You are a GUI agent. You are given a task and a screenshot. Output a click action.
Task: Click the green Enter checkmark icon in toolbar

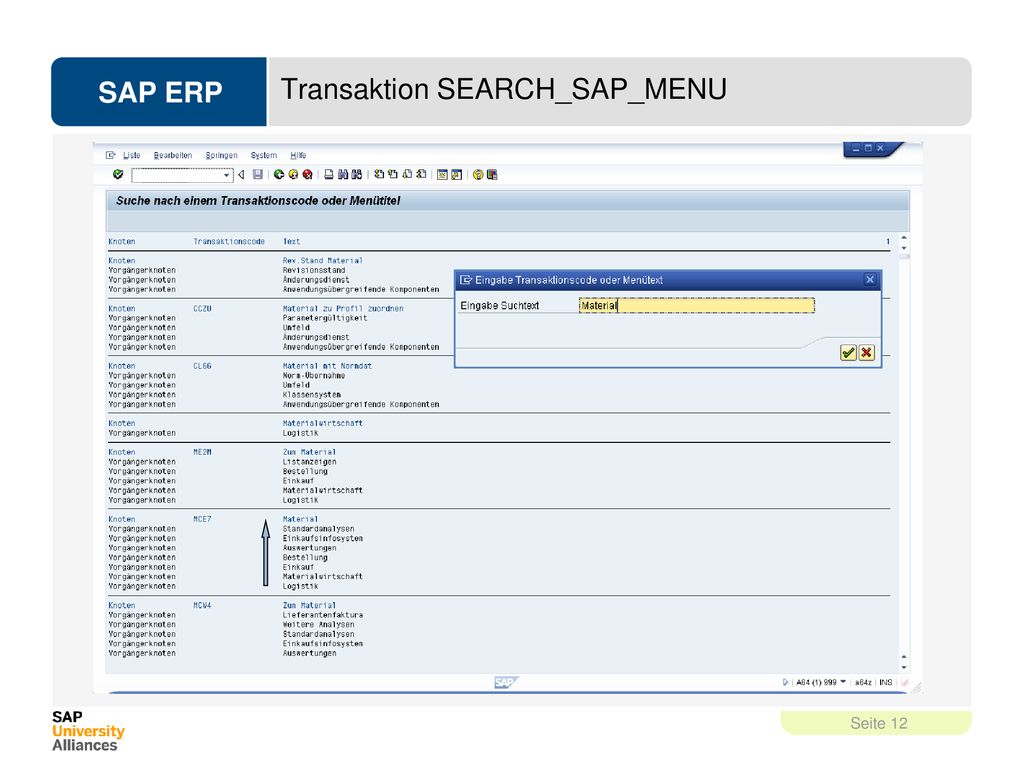tap(118, 174)
